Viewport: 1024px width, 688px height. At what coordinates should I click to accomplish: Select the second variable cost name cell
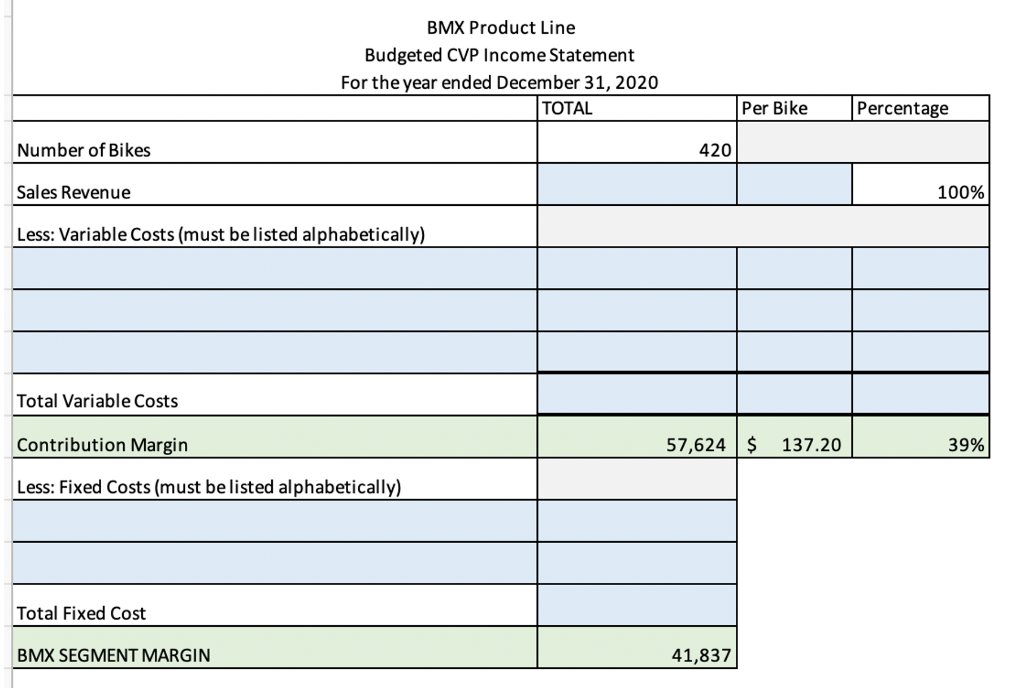click(275, 310)
